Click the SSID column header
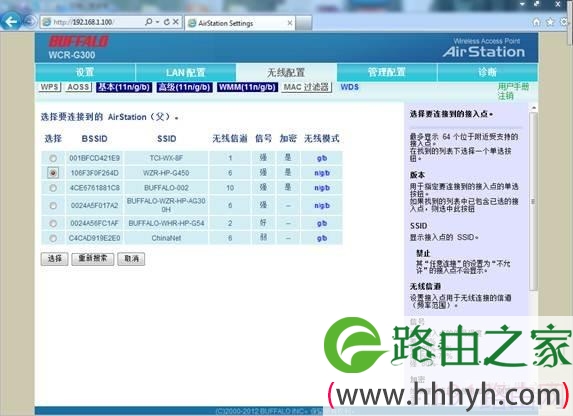Screen dimensions: 573x416 (x=167, y=139)
